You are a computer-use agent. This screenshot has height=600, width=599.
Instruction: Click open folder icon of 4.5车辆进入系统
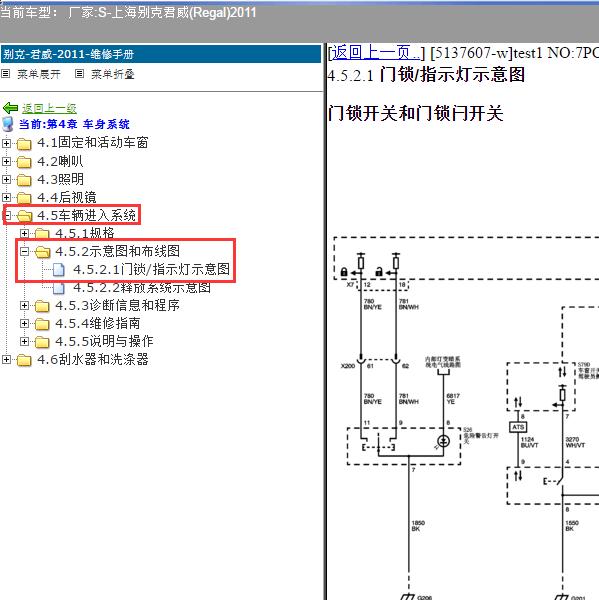coord(24,216)
